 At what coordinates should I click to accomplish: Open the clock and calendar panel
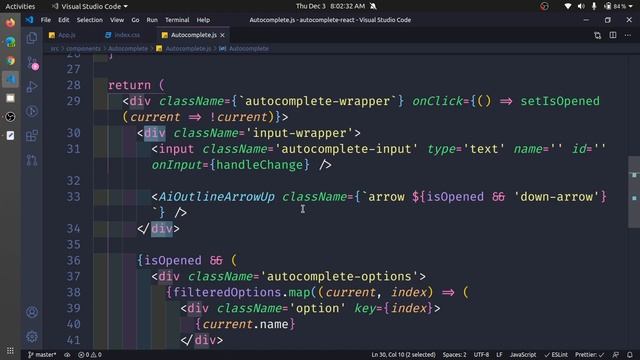coord(330,6)
